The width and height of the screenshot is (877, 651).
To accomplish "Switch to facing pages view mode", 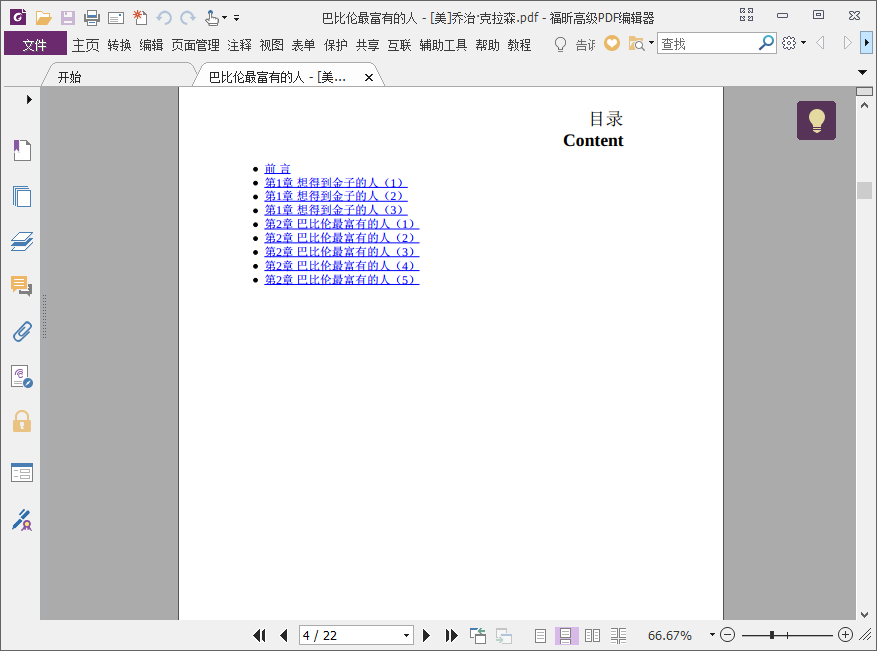I will click(592, 635).
